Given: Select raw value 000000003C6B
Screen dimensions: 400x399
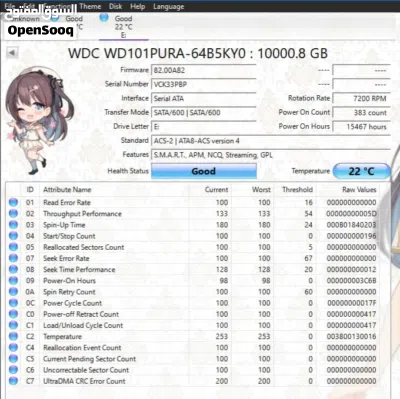Looking at the screenshot, I should (351, 281).
